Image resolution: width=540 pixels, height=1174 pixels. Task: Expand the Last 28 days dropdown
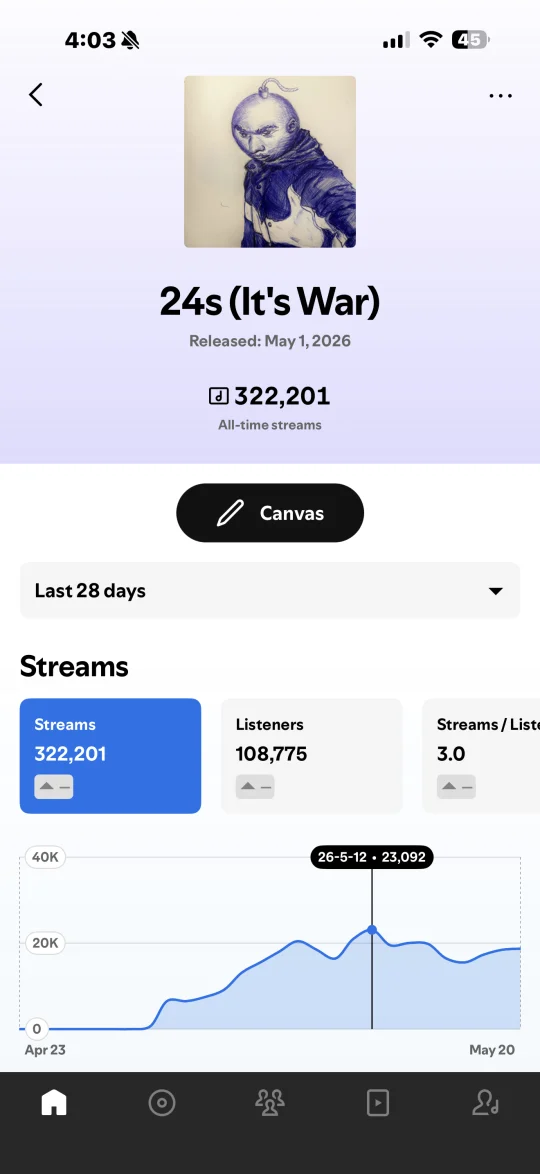point(270,591)
